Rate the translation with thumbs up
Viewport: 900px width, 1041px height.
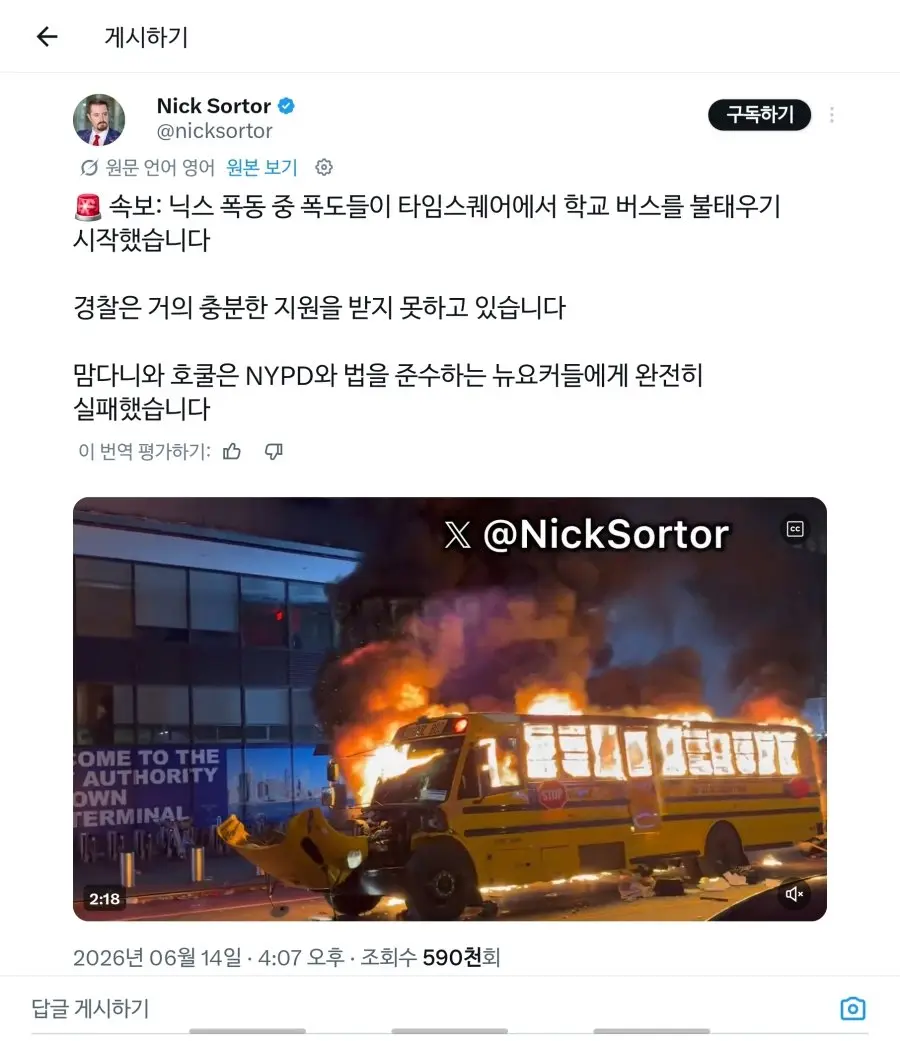pos(232,451)
